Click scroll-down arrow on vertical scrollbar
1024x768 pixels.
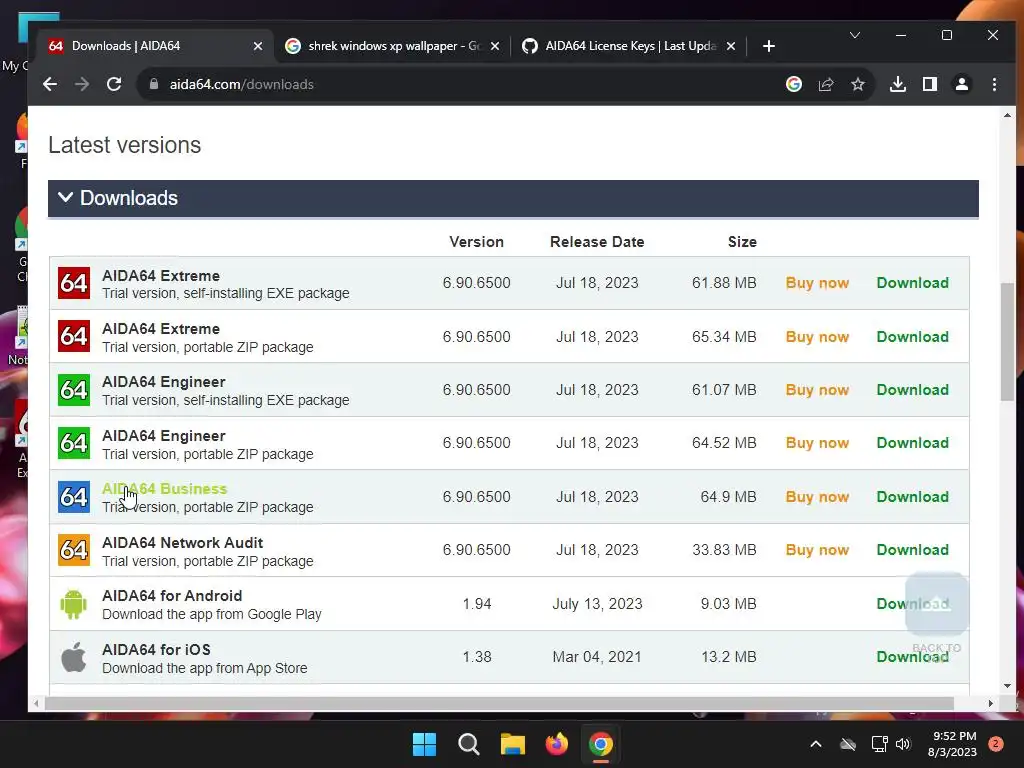(1008, 686)
